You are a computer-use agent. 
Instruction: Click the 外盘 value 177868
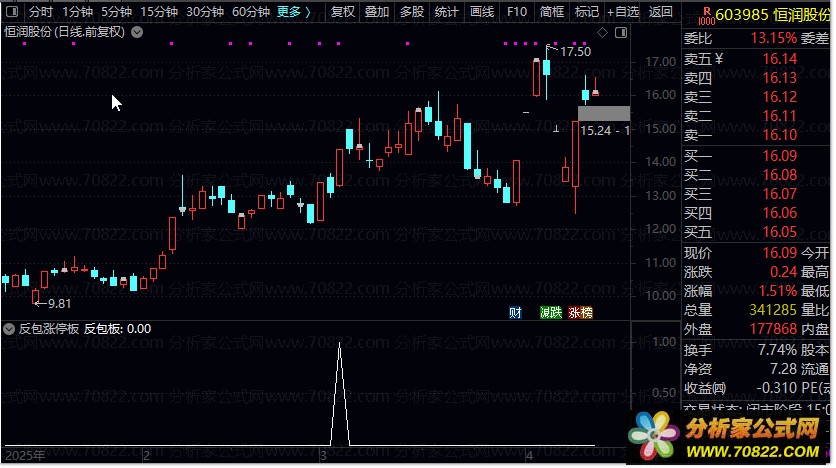(x=773, y=329)
